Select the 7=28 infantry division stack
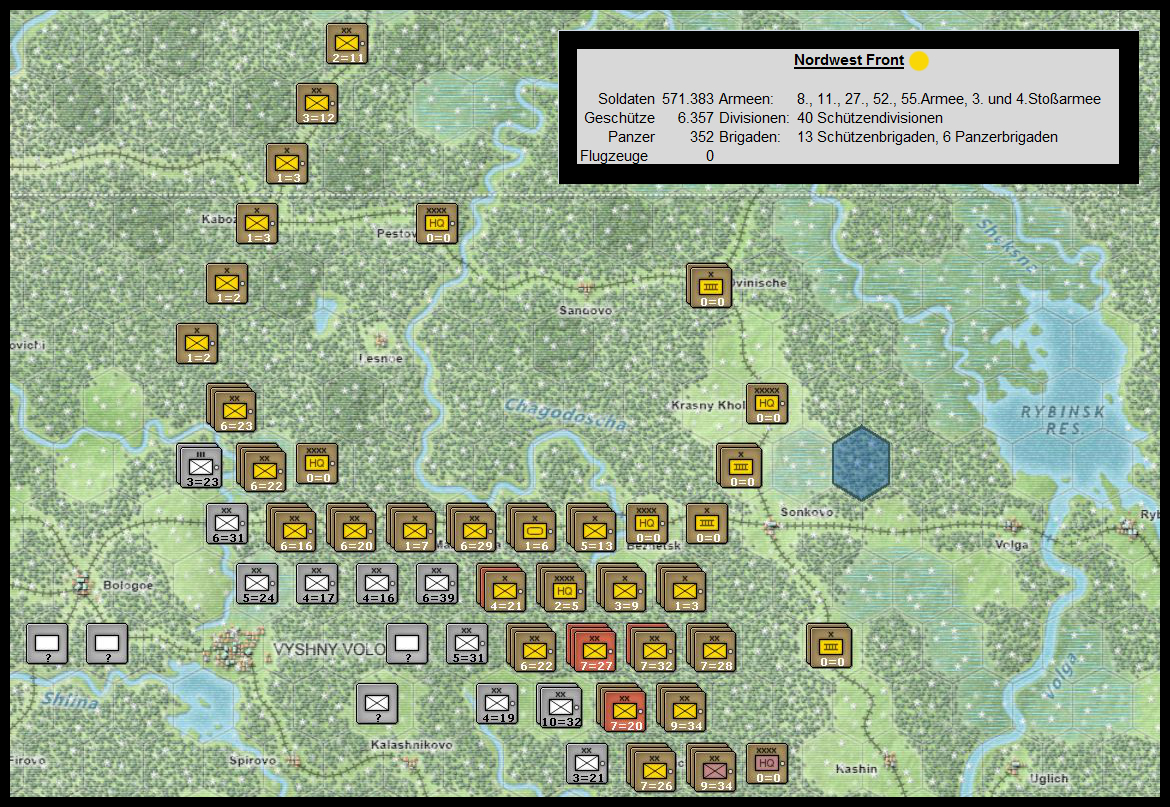The image size is (1170, 807). pyautogui.click(x=712, y=648)
